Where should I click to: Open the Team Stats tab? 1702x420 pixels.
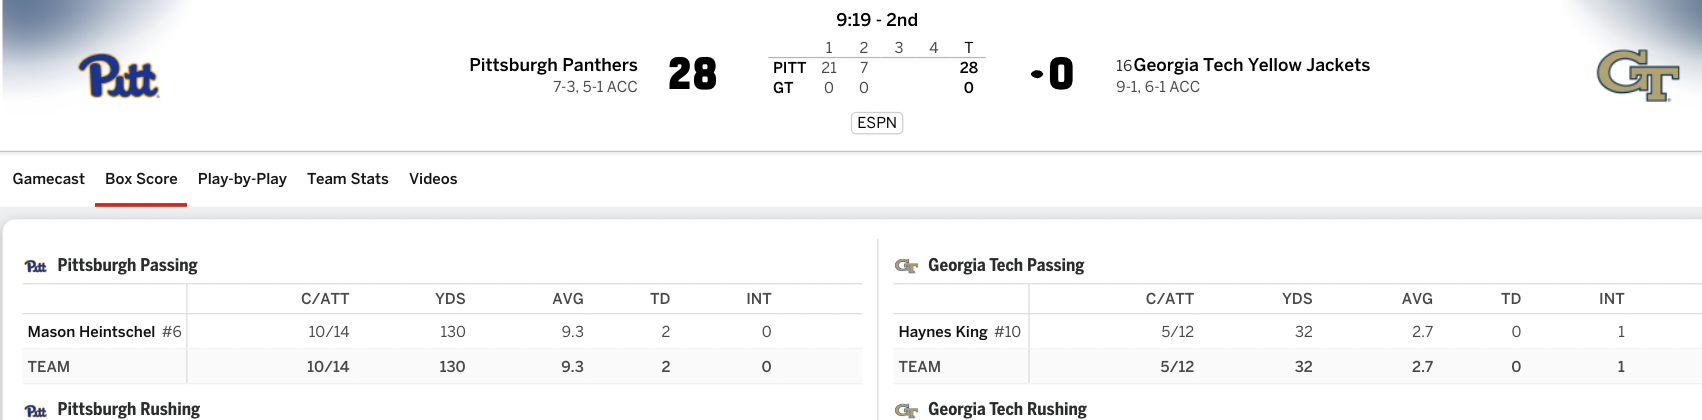348,179
